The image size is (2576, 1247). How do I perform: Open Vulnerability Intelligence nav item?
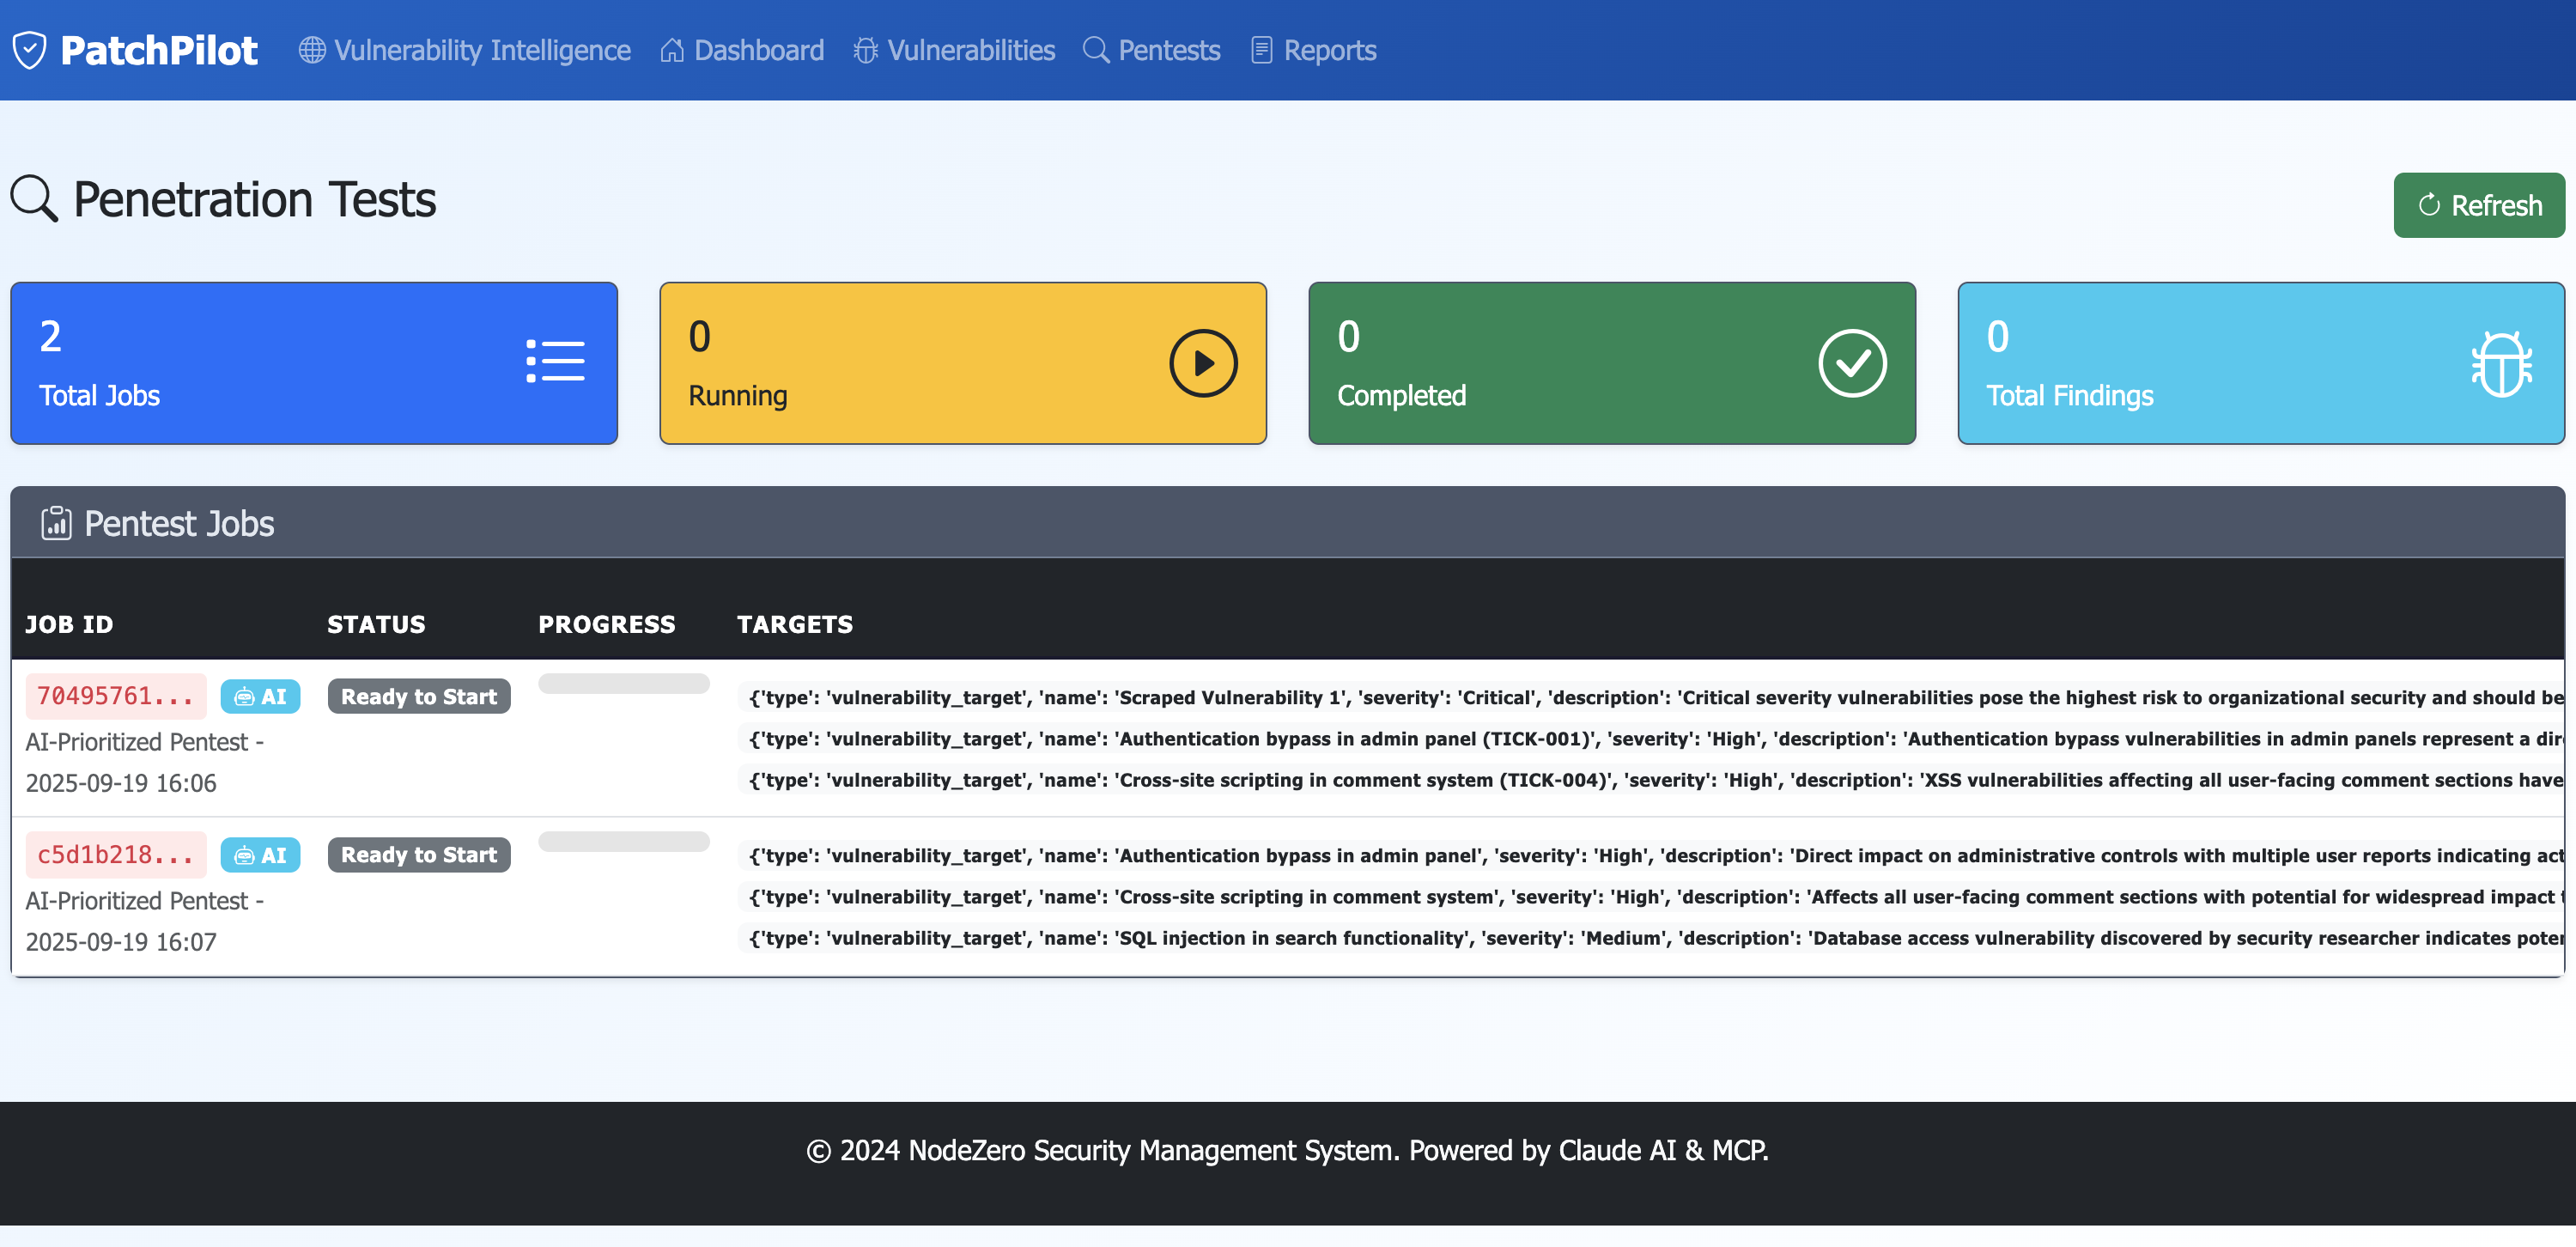[x=465, y=50]
